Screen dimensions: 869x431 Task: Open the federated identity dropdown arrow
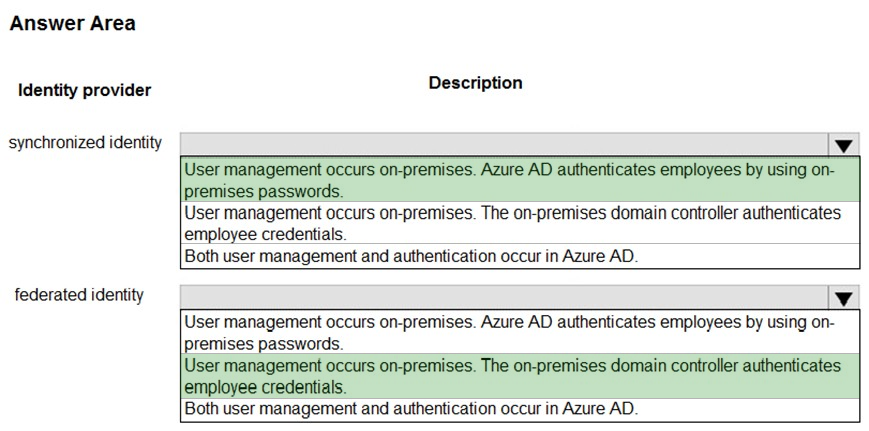(x=844, y=299)
